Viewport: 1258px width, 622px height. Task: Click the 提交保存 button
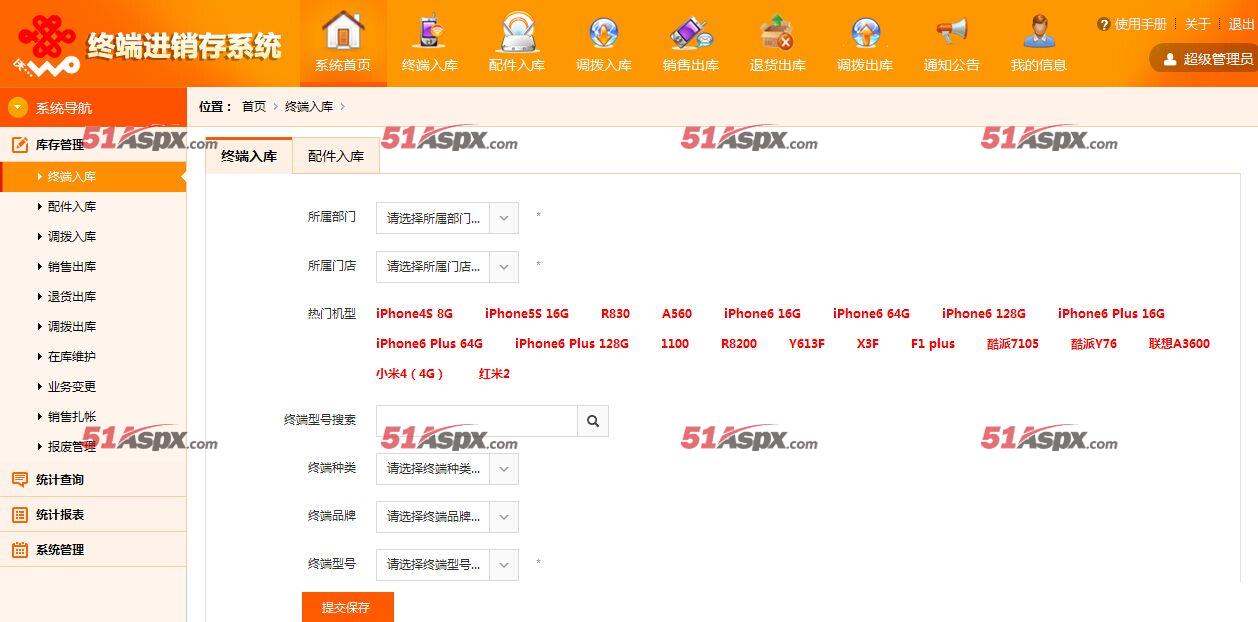pos(347,607)
